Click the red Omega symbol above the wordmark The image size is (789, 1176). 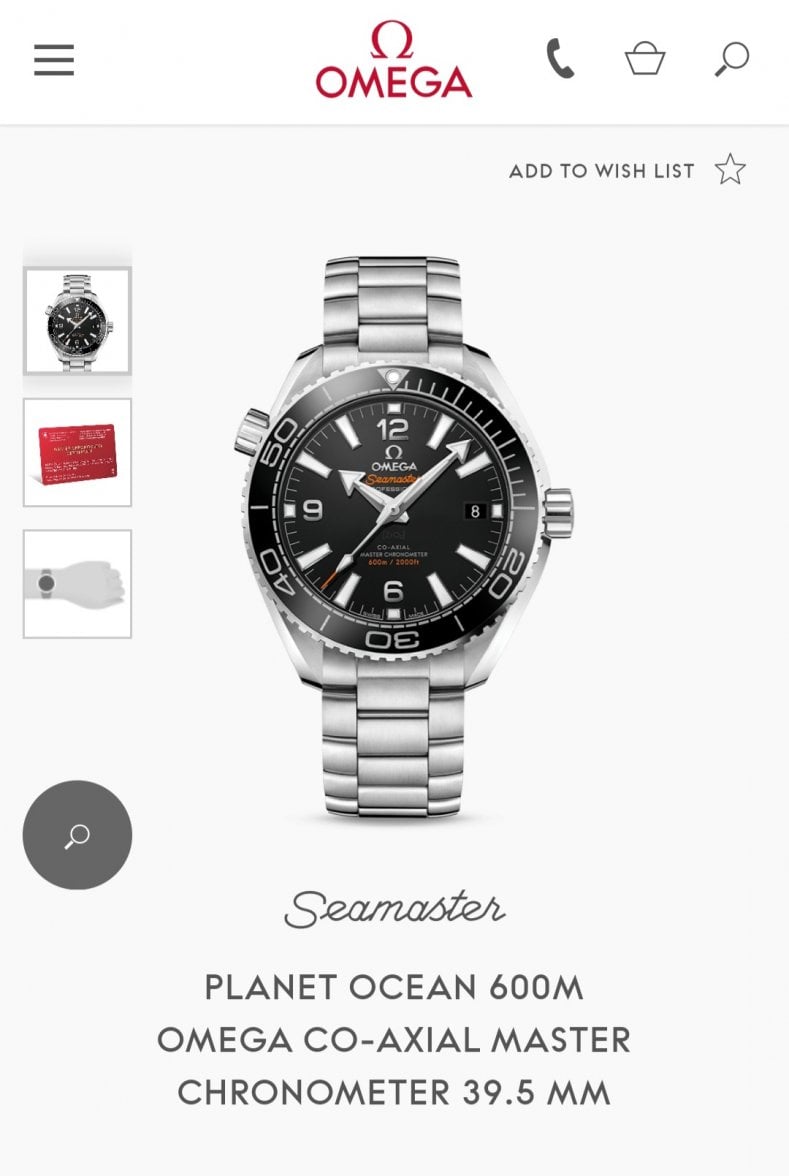392,39
